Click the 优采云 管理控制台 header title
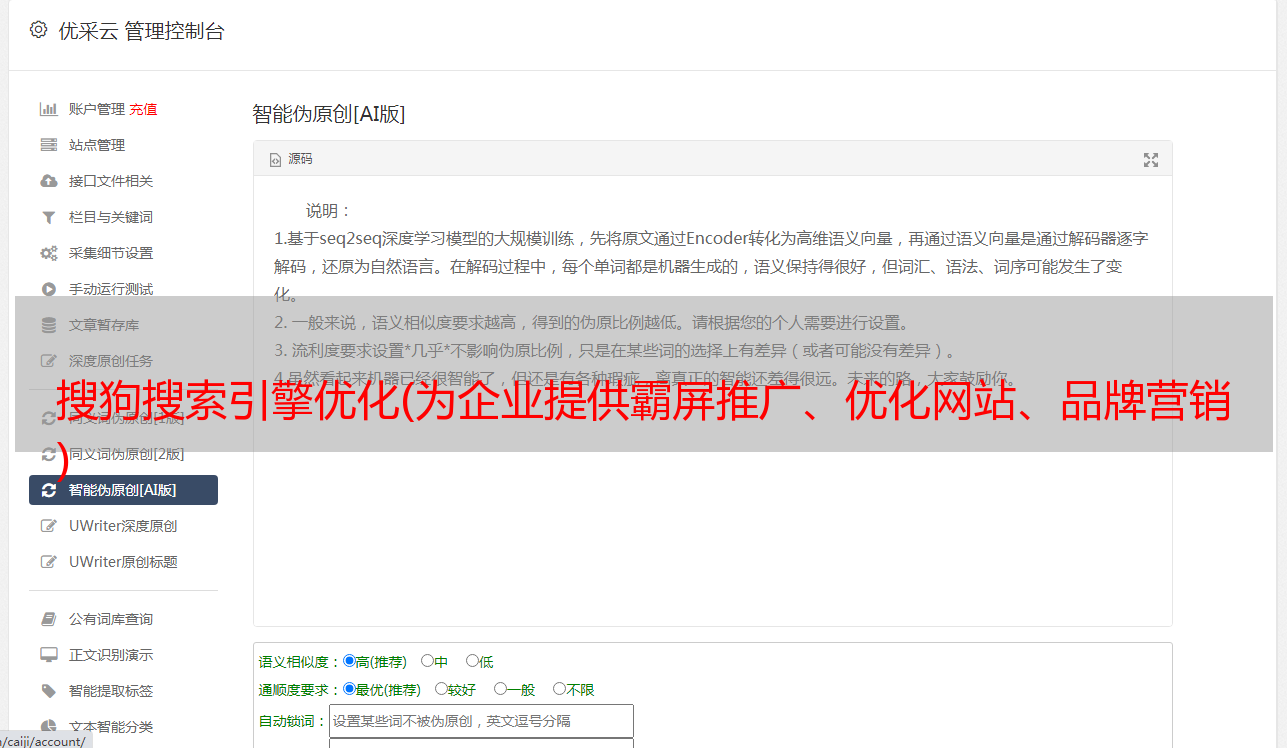 [141, 31]
